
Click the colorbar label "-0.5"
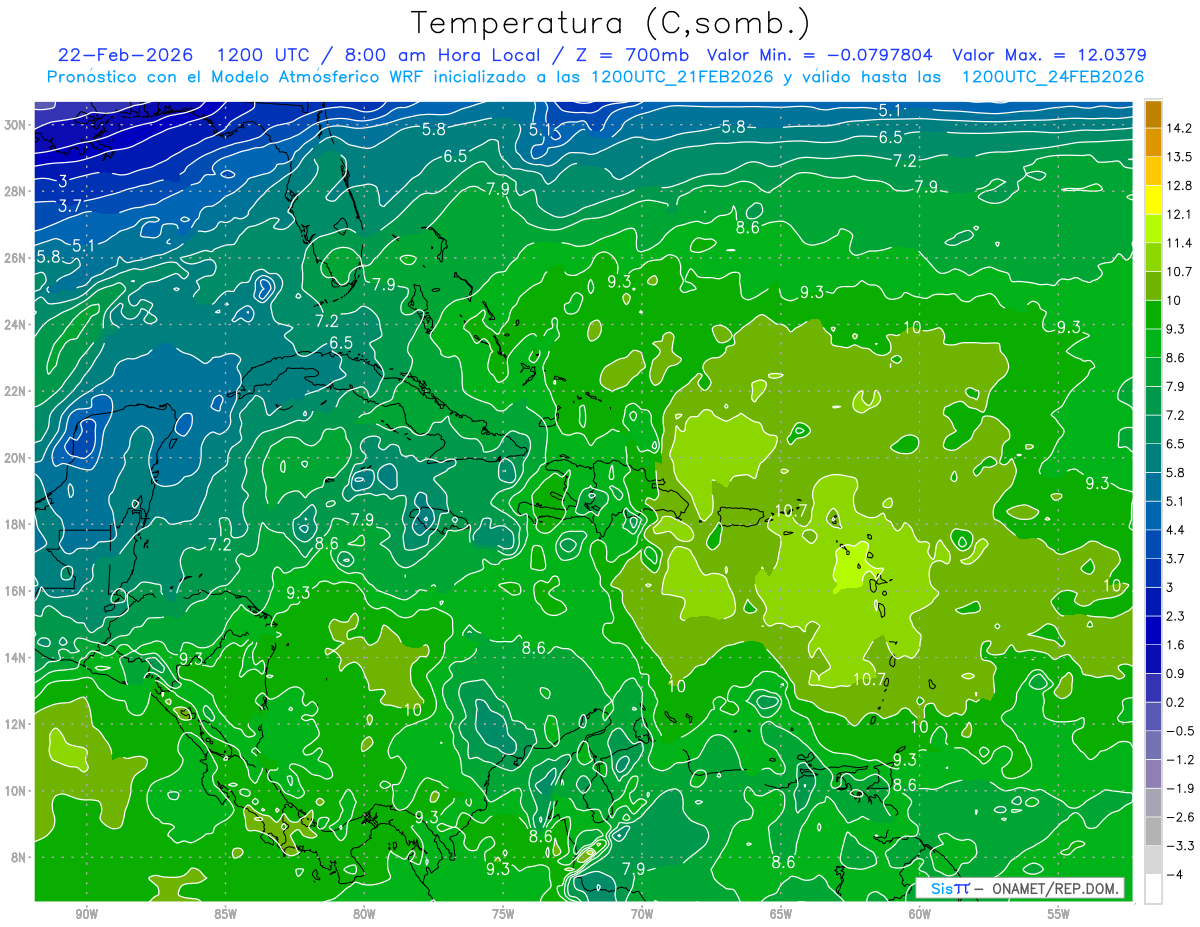click(x=1179, y=731)
